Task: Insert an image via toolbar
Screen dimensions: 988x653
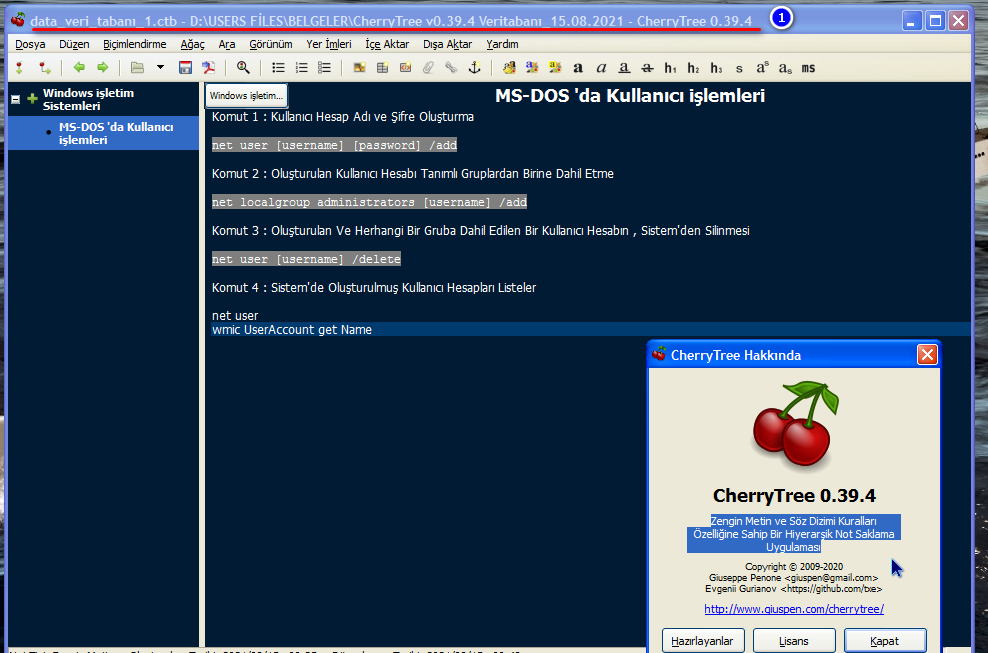Action: click(x=359, y=67)
